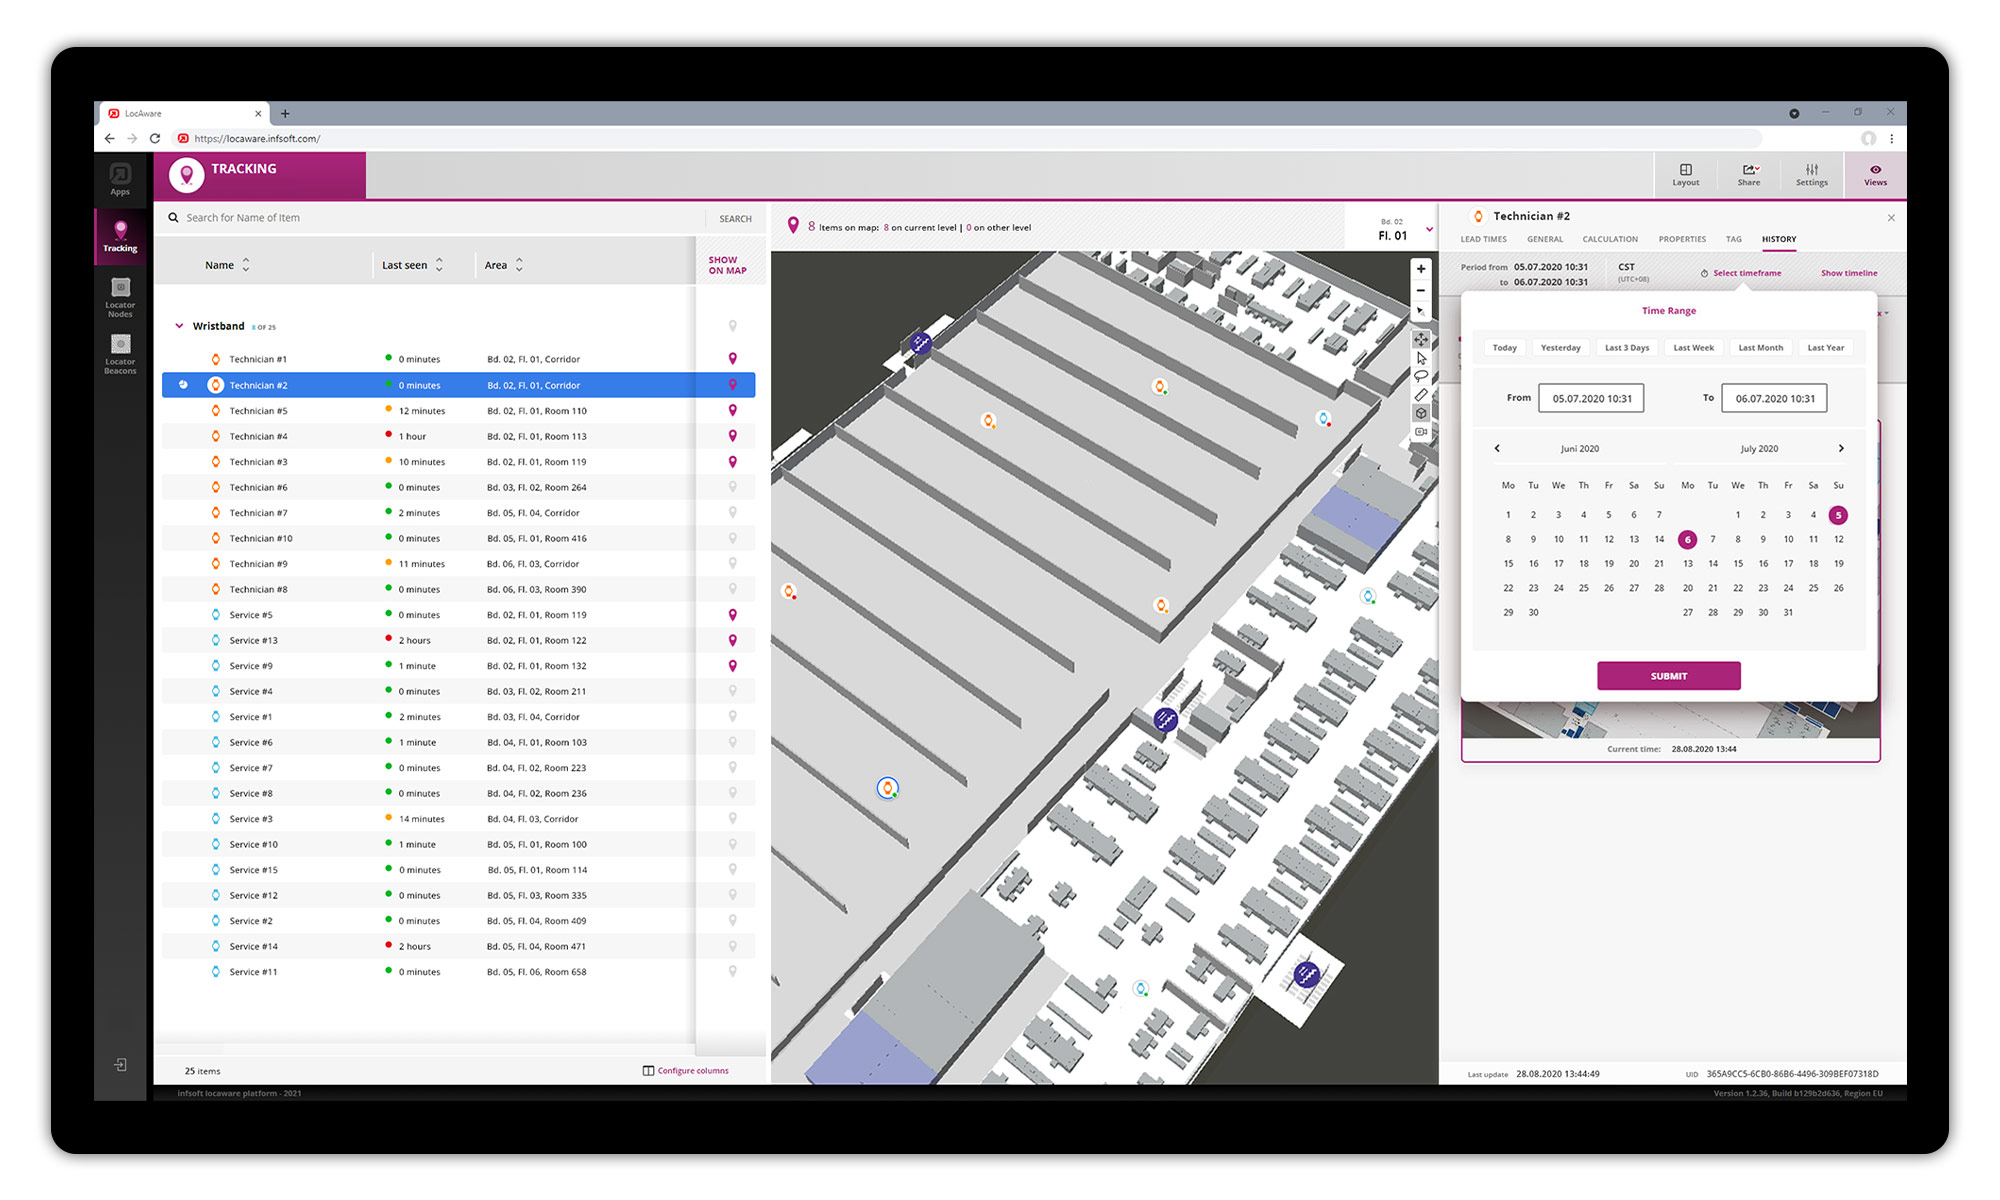Toggle the map pin for Technician #4
This screenshot has width=2000, height=1200.
pos(733,436)
